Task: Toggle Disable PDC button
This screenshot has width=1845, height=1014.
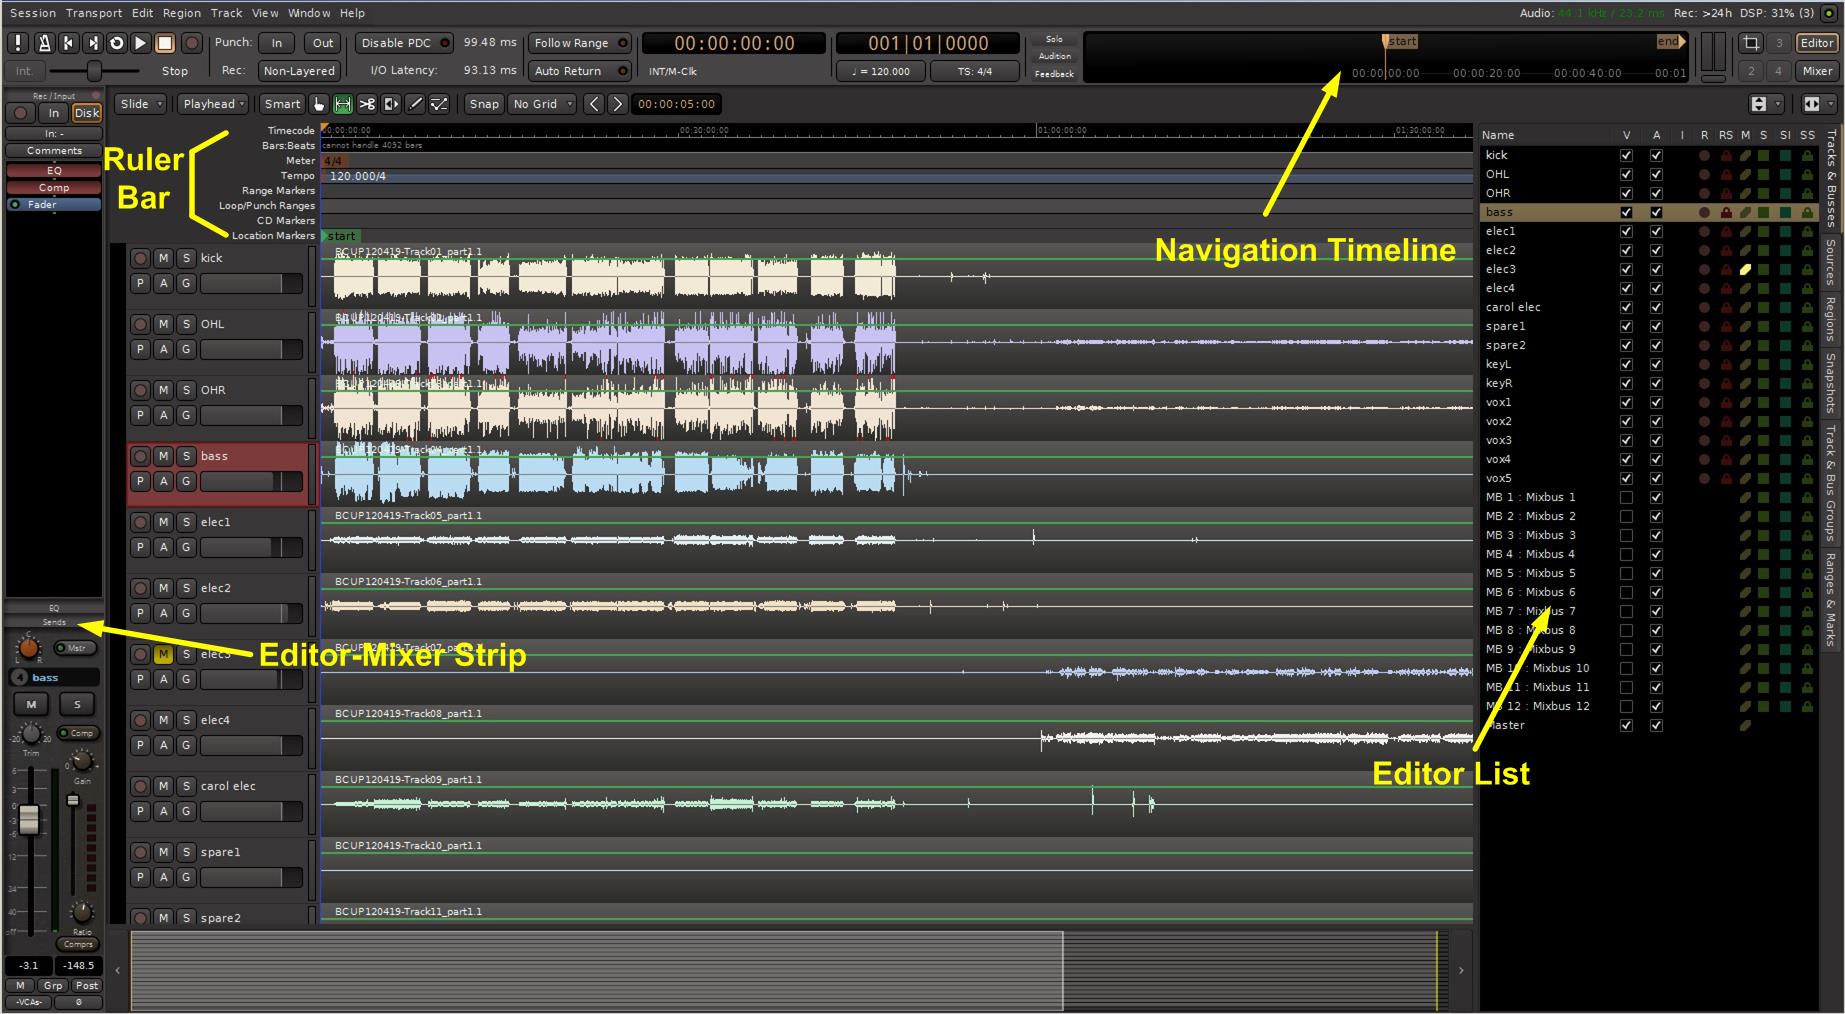Action: pos(404,43)
